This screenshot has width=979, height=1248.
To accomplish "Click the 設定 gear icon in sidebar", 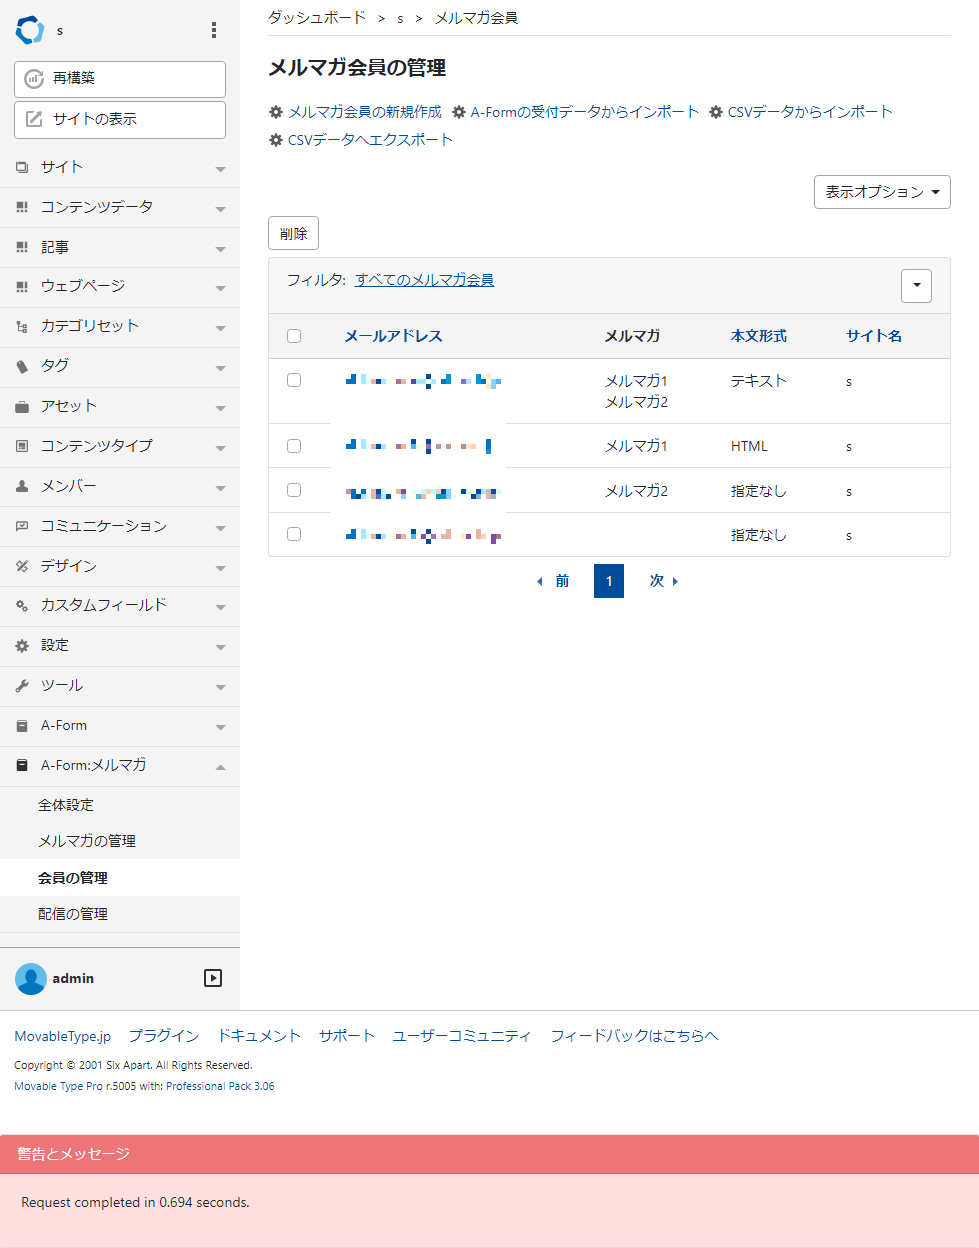I will coord(22,646).
